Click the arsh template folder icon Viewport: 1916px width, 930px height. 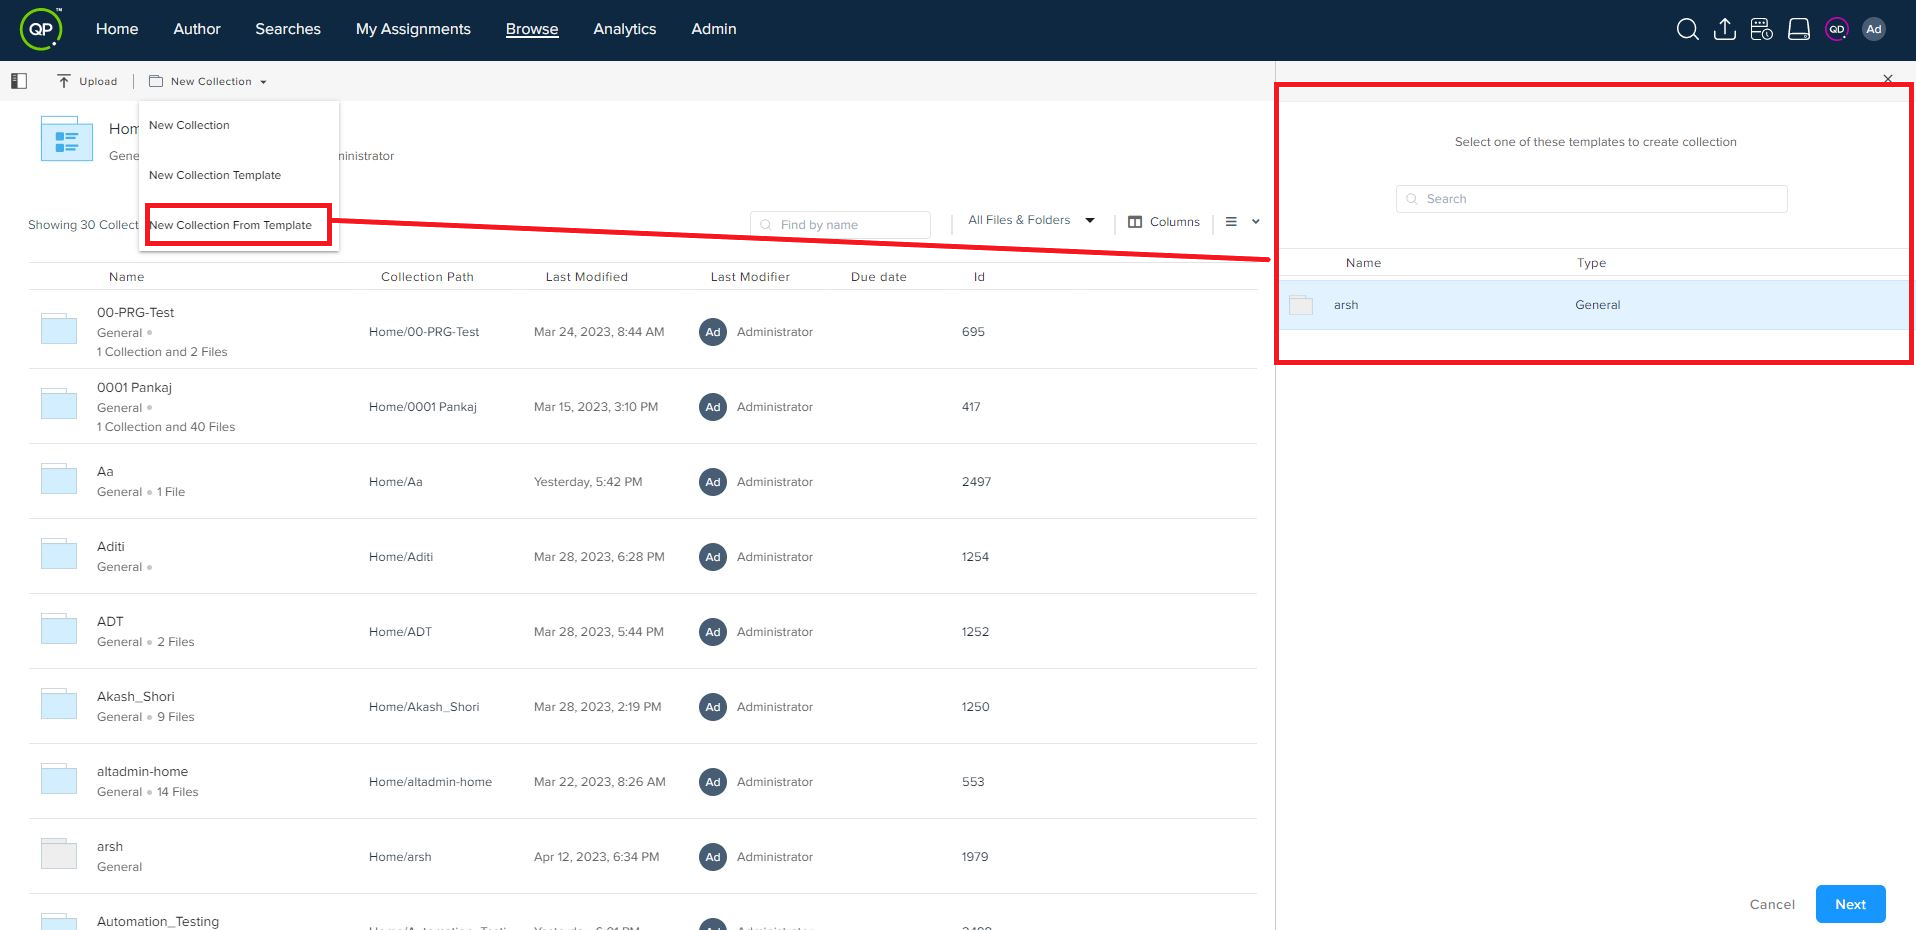[1301, 305]
